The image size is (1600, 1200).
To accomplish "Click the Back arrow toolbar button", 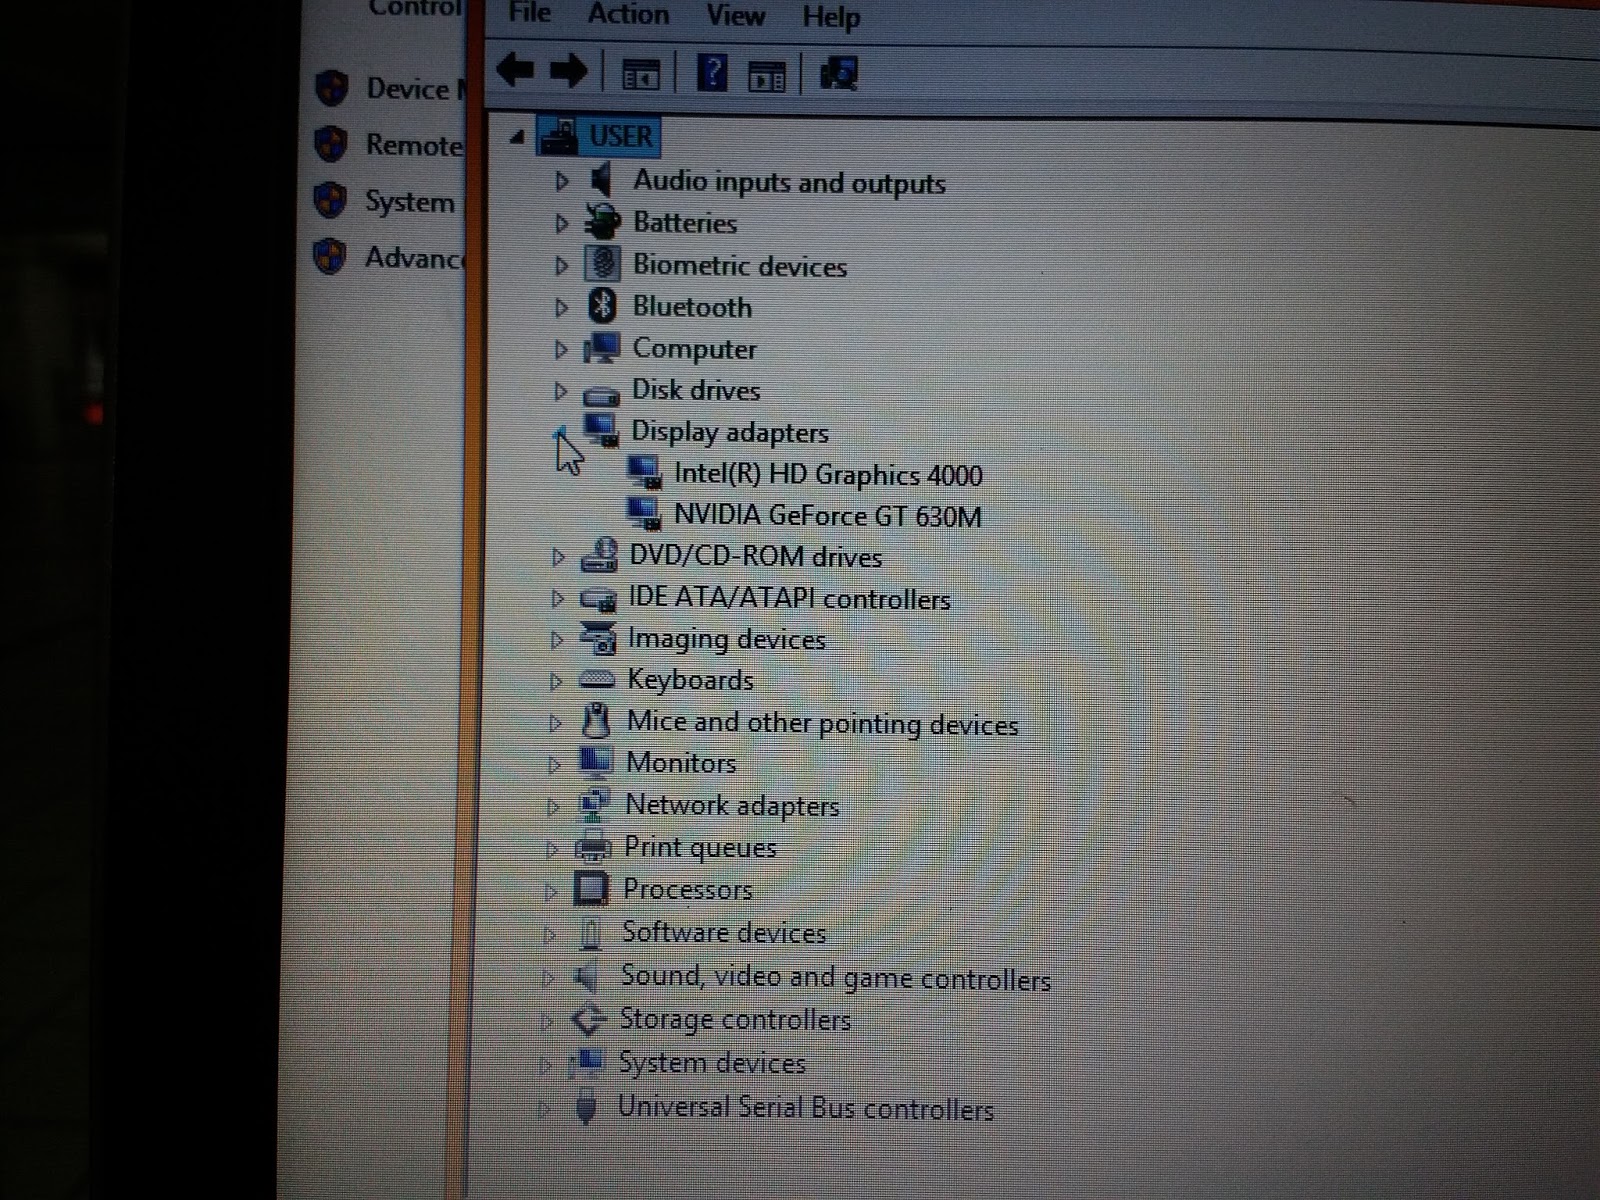I will (516, 71).
